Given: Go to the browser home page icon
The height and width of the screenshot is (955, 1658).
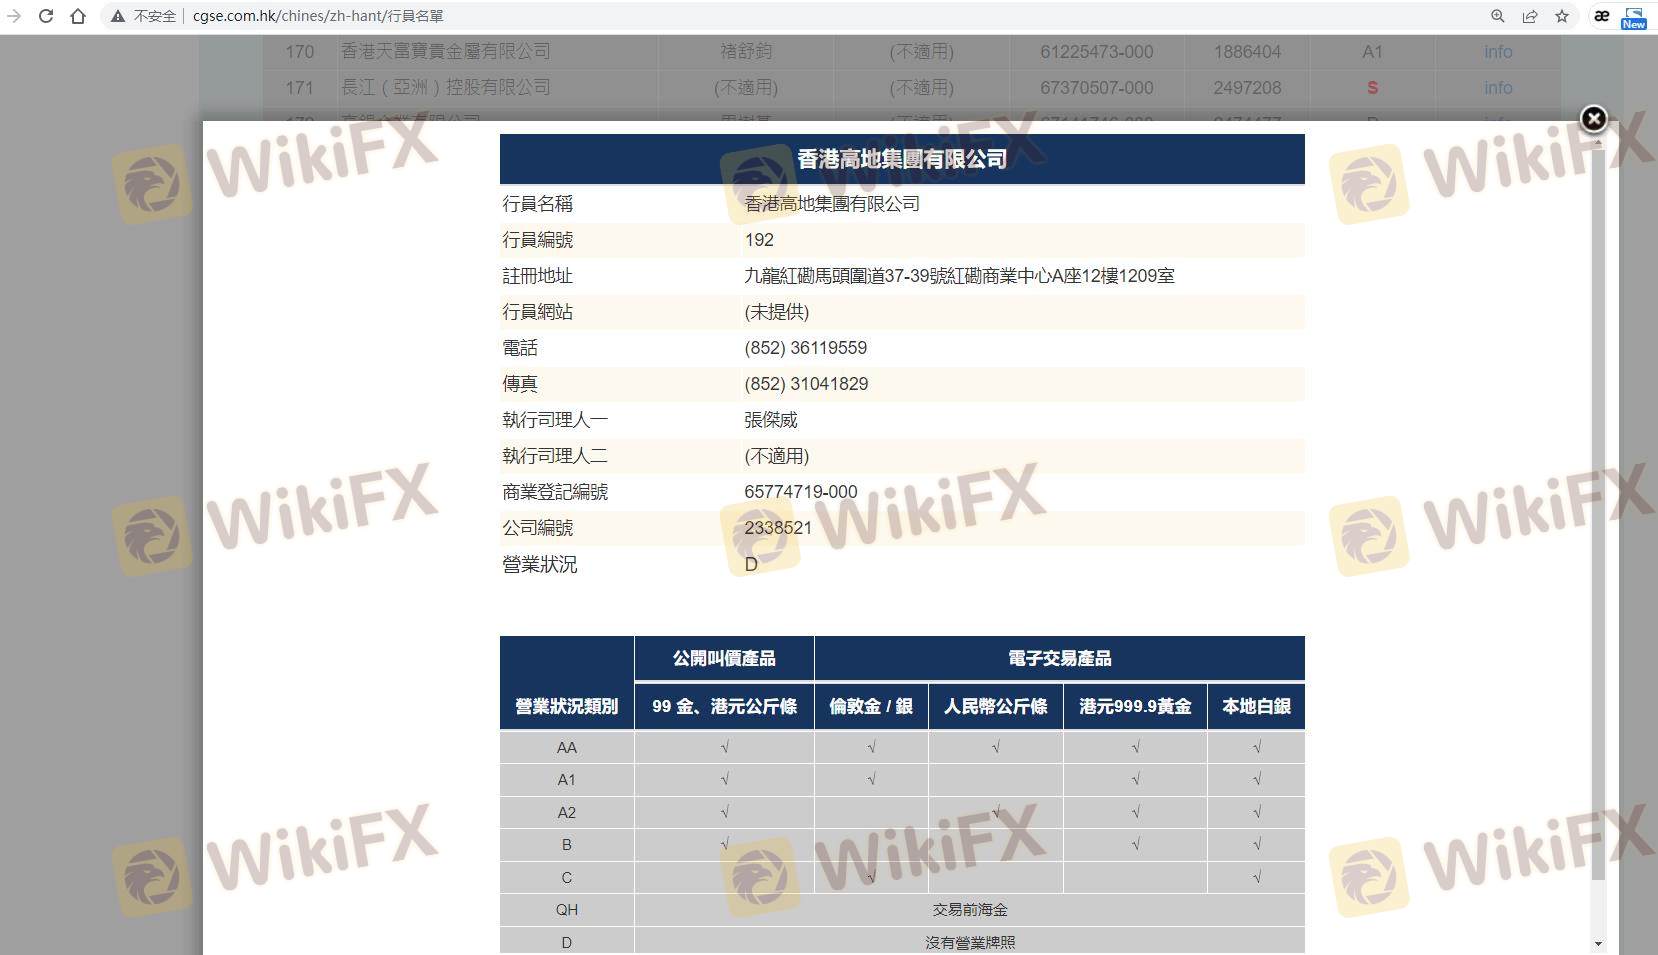Looking at the screenshot, I should 78,16.
